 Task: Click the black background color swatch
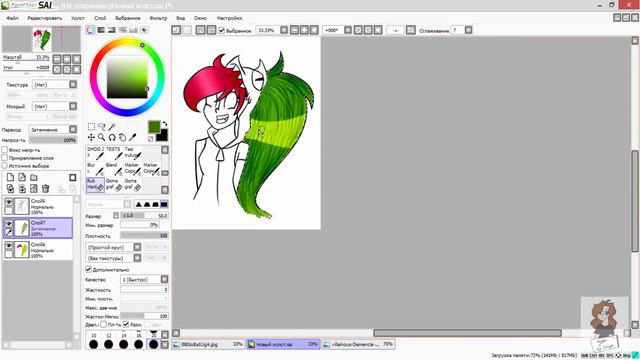(162, 136)
